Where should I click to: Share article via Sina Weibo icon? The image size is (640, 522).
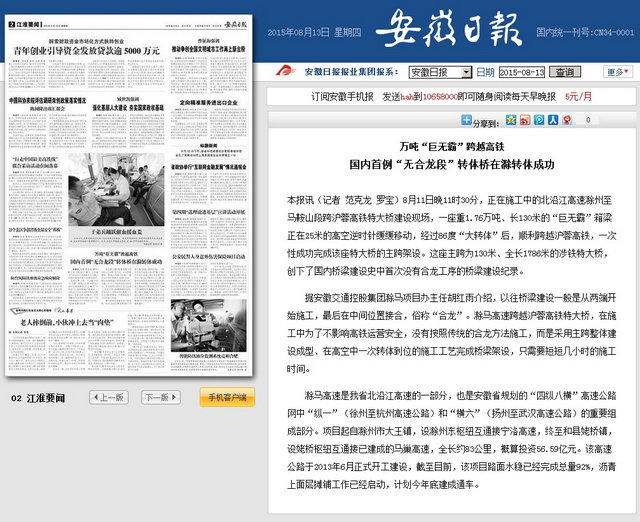[x=525, y=123]
